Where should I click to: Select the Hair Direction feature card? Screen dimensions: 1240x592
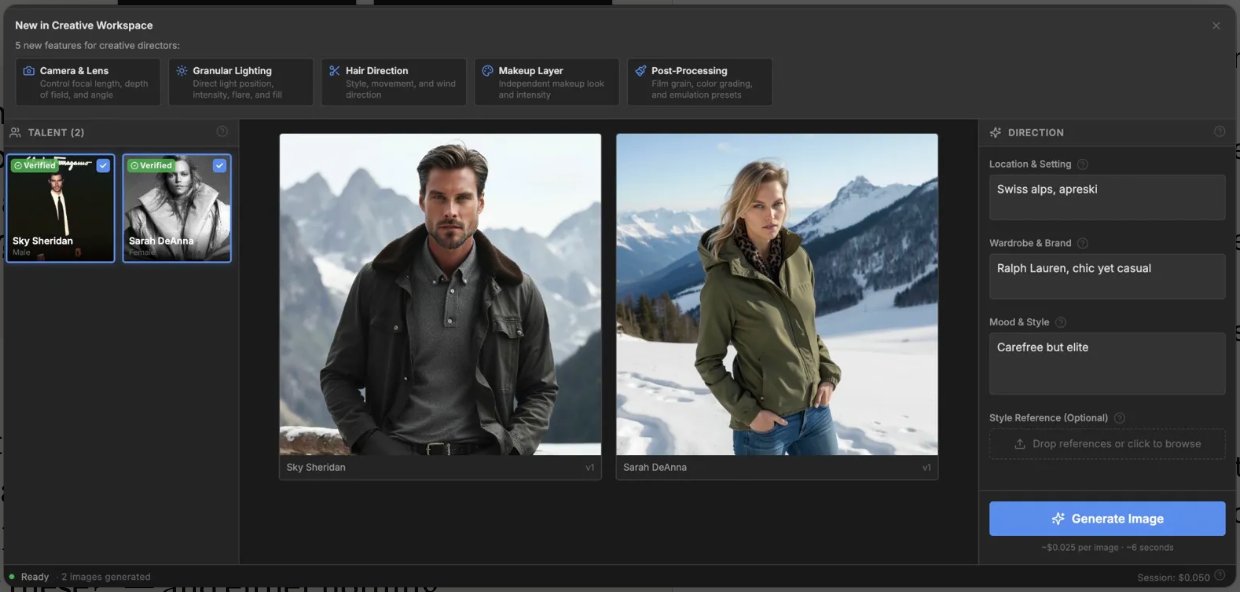[394, 82]
